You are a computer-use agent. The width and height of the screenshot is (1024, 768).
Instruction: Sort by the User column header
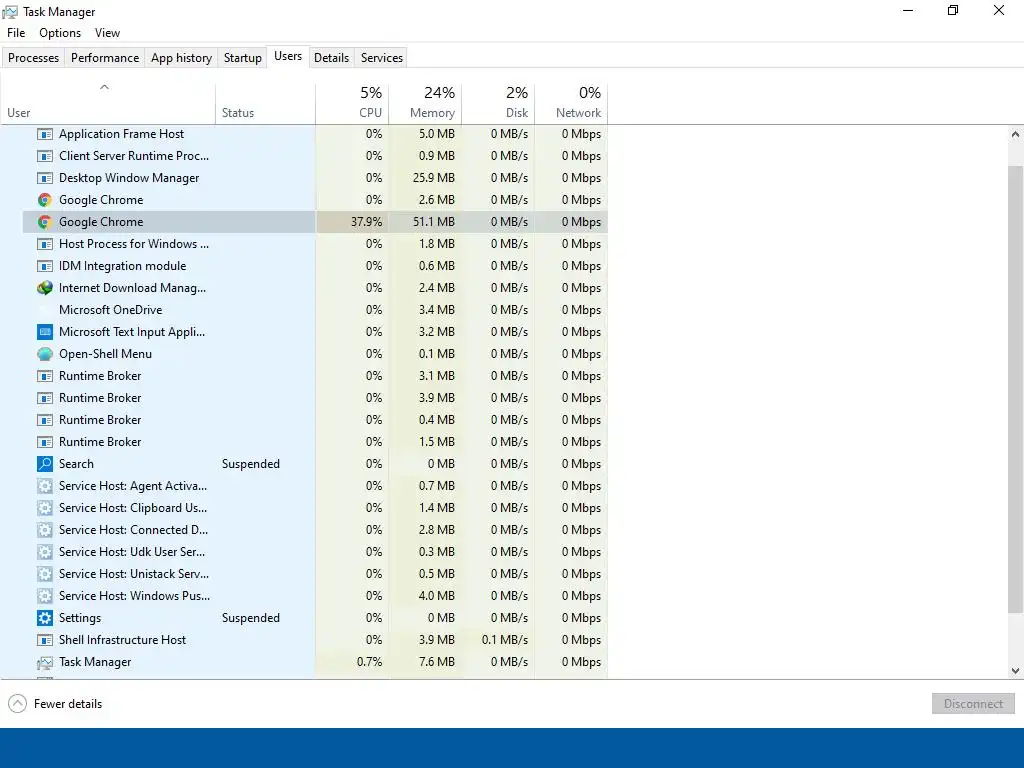click(x=108, y=103)
